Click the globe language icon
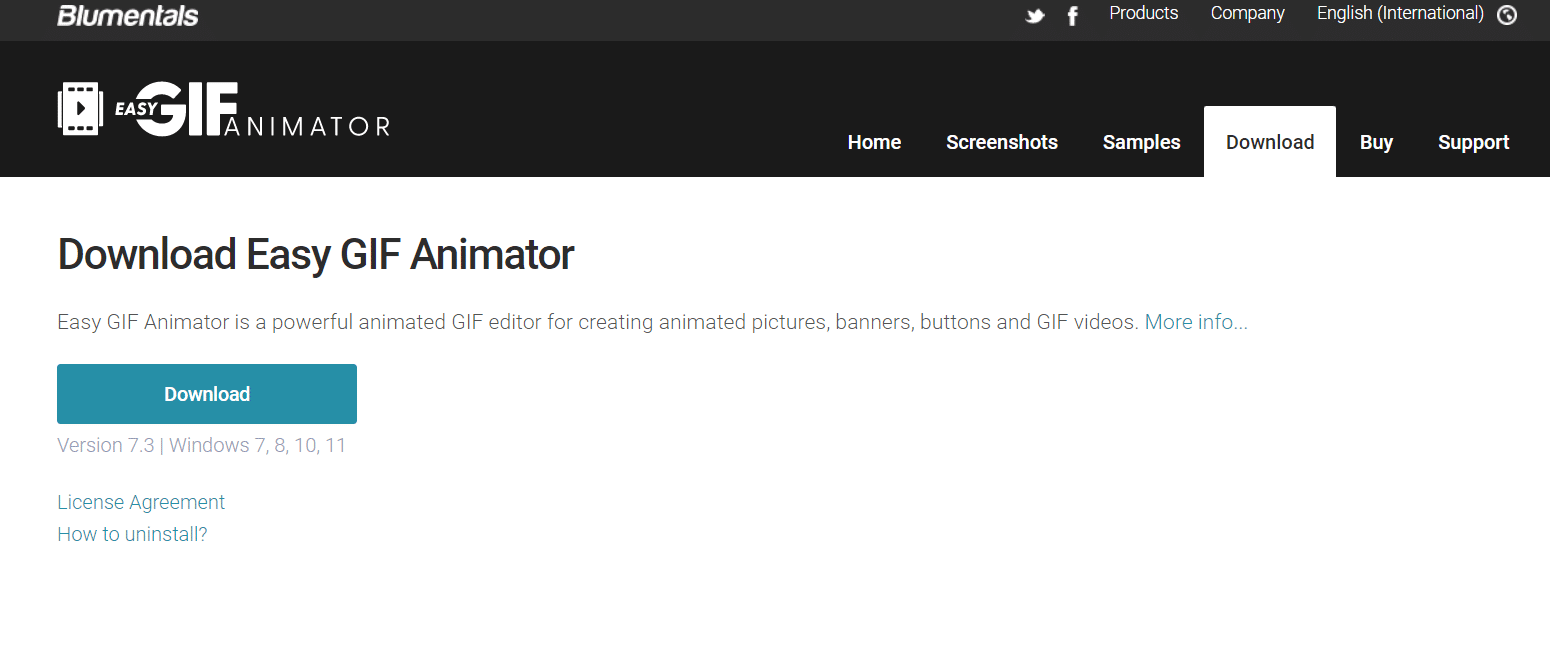1550x671 pixels. click(x=1507, y=15)
